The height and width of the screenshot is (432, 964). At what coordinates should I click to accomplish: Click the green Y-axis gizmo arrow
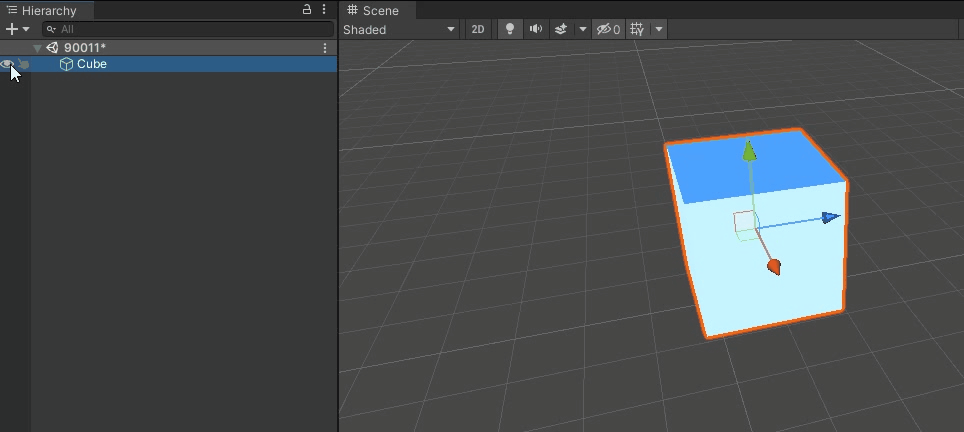coord(749,151)
